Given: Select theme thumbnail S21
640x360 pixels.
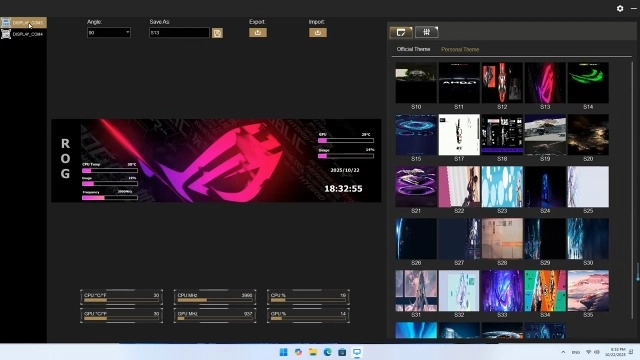Looking at the screenshot, I should 416,187.
